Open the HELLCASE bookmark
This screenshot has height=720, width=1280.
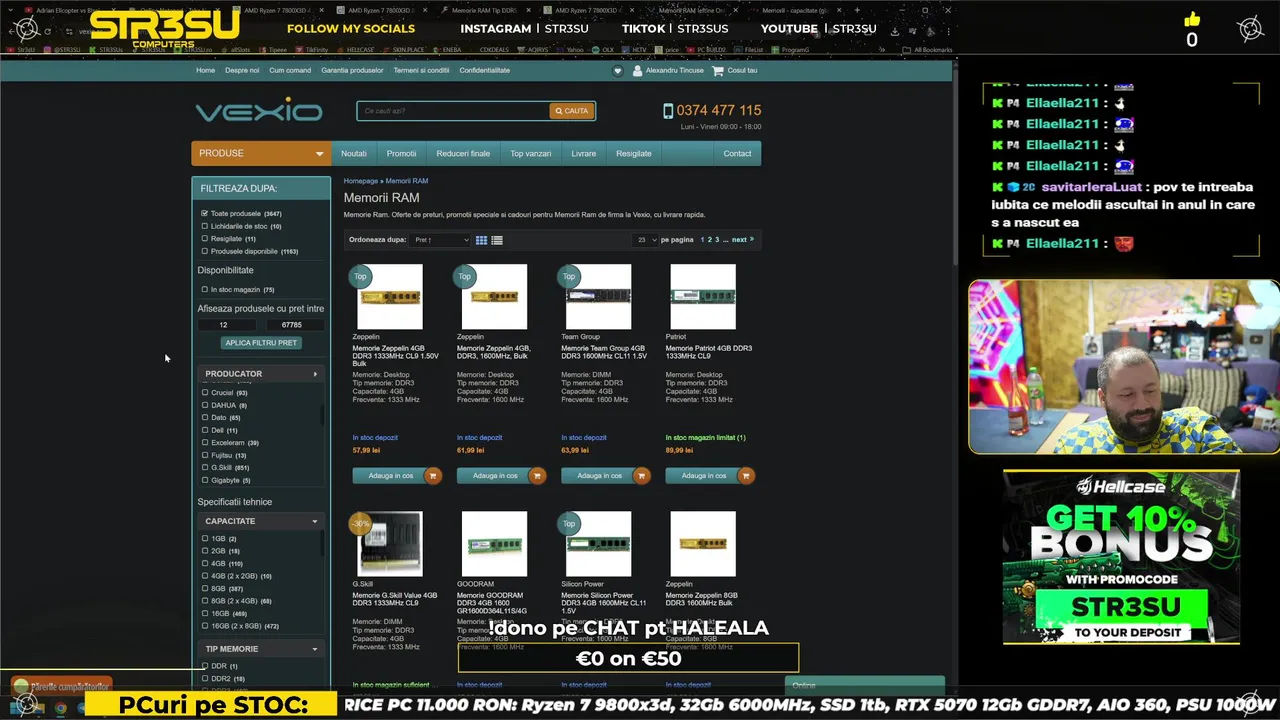click(x=354, y=49)
